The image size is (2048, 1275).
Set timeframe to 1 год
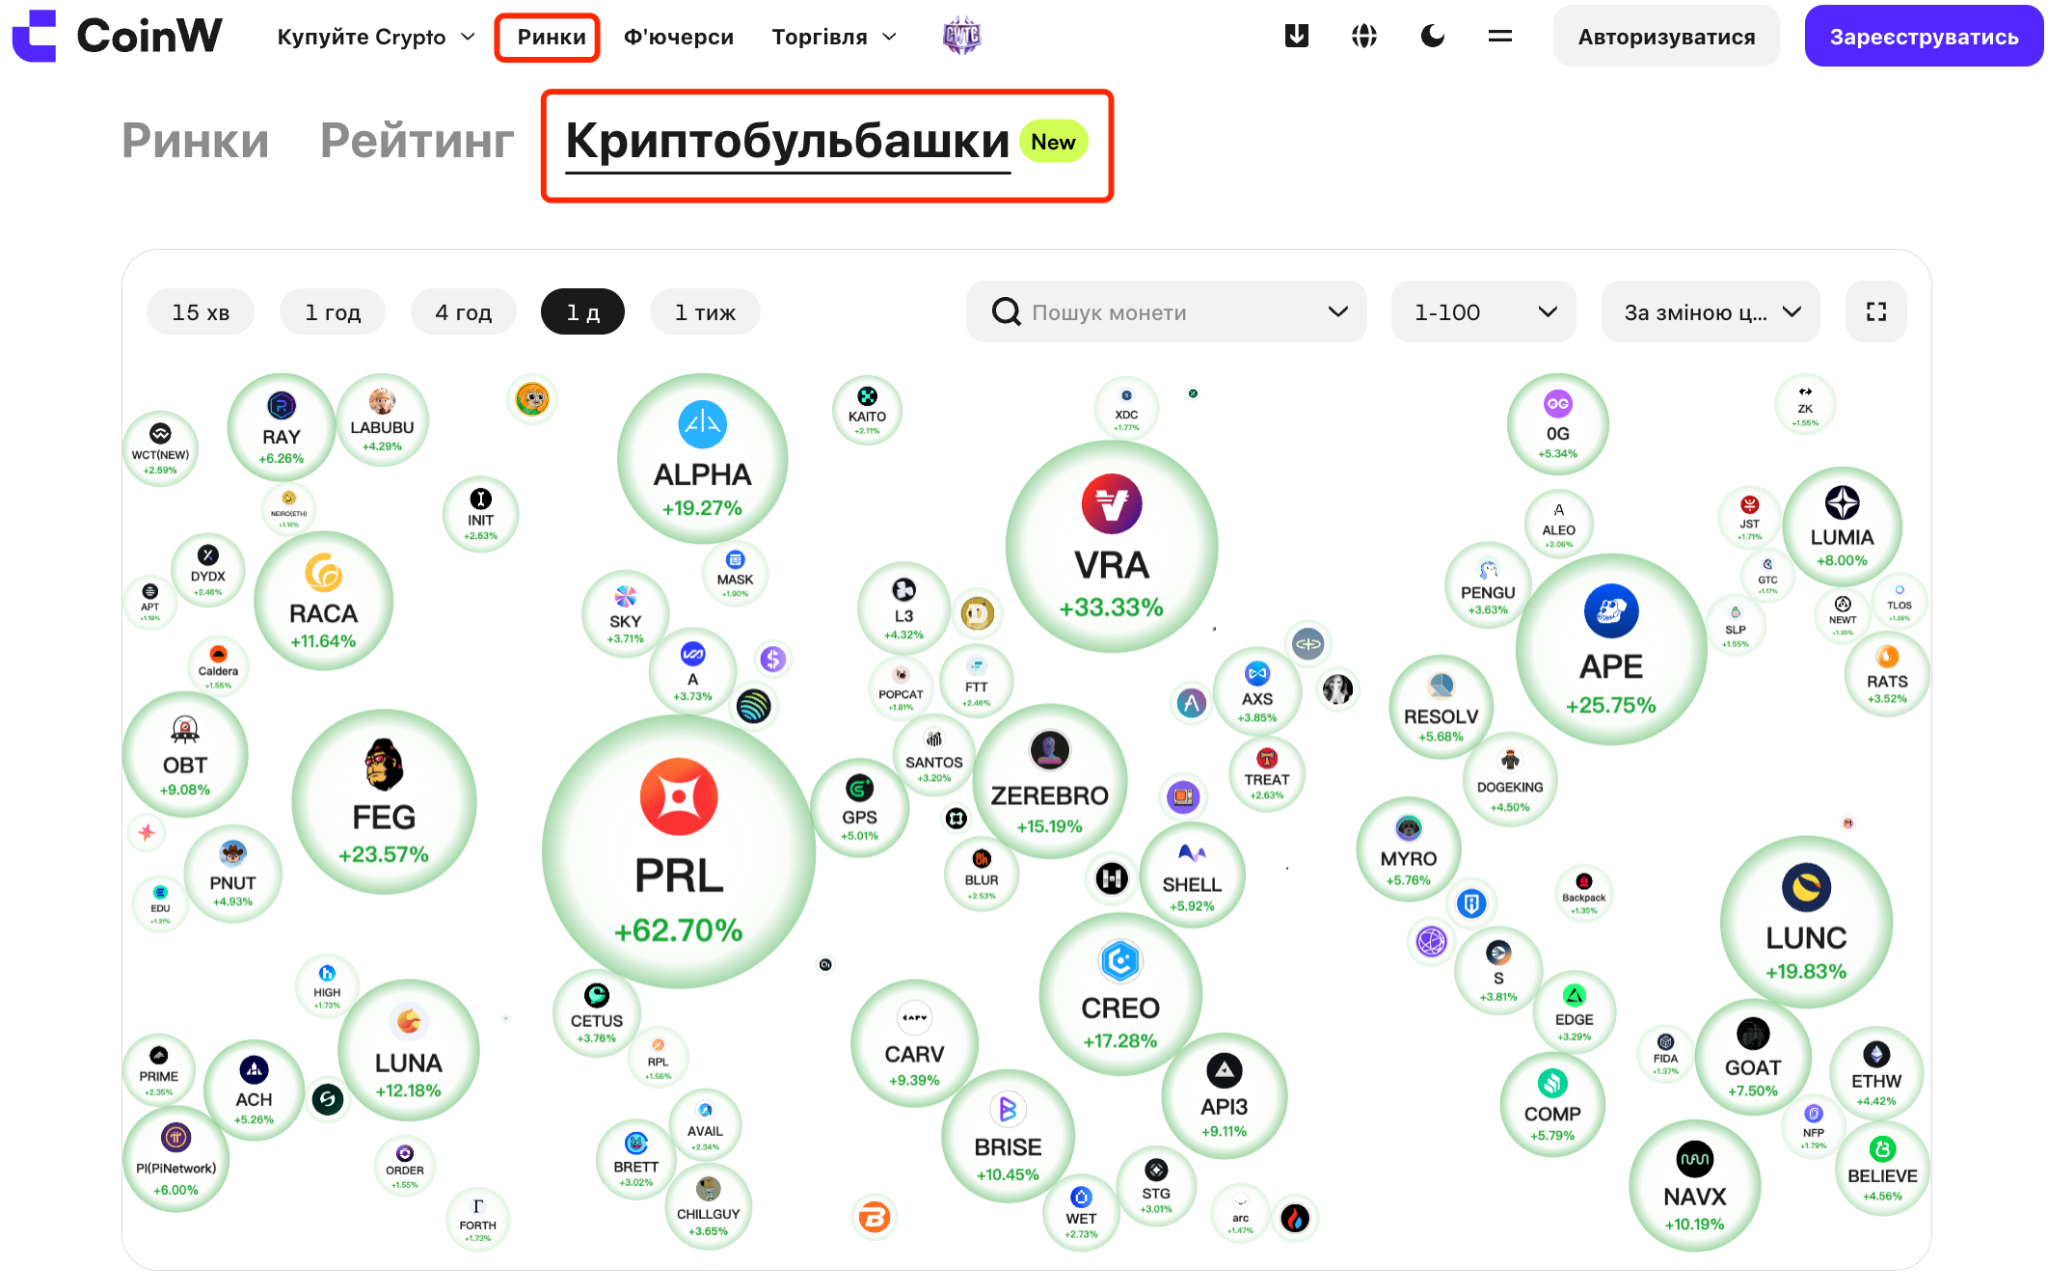332,312
